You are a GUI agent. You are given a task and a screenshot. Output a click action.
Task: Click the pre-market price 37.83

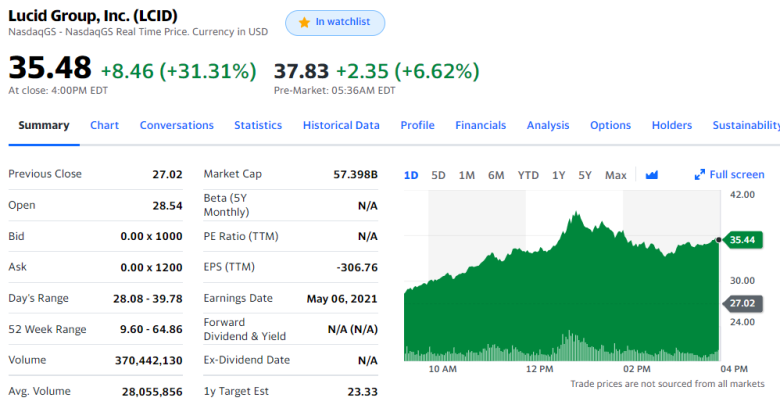coord(301,71)
